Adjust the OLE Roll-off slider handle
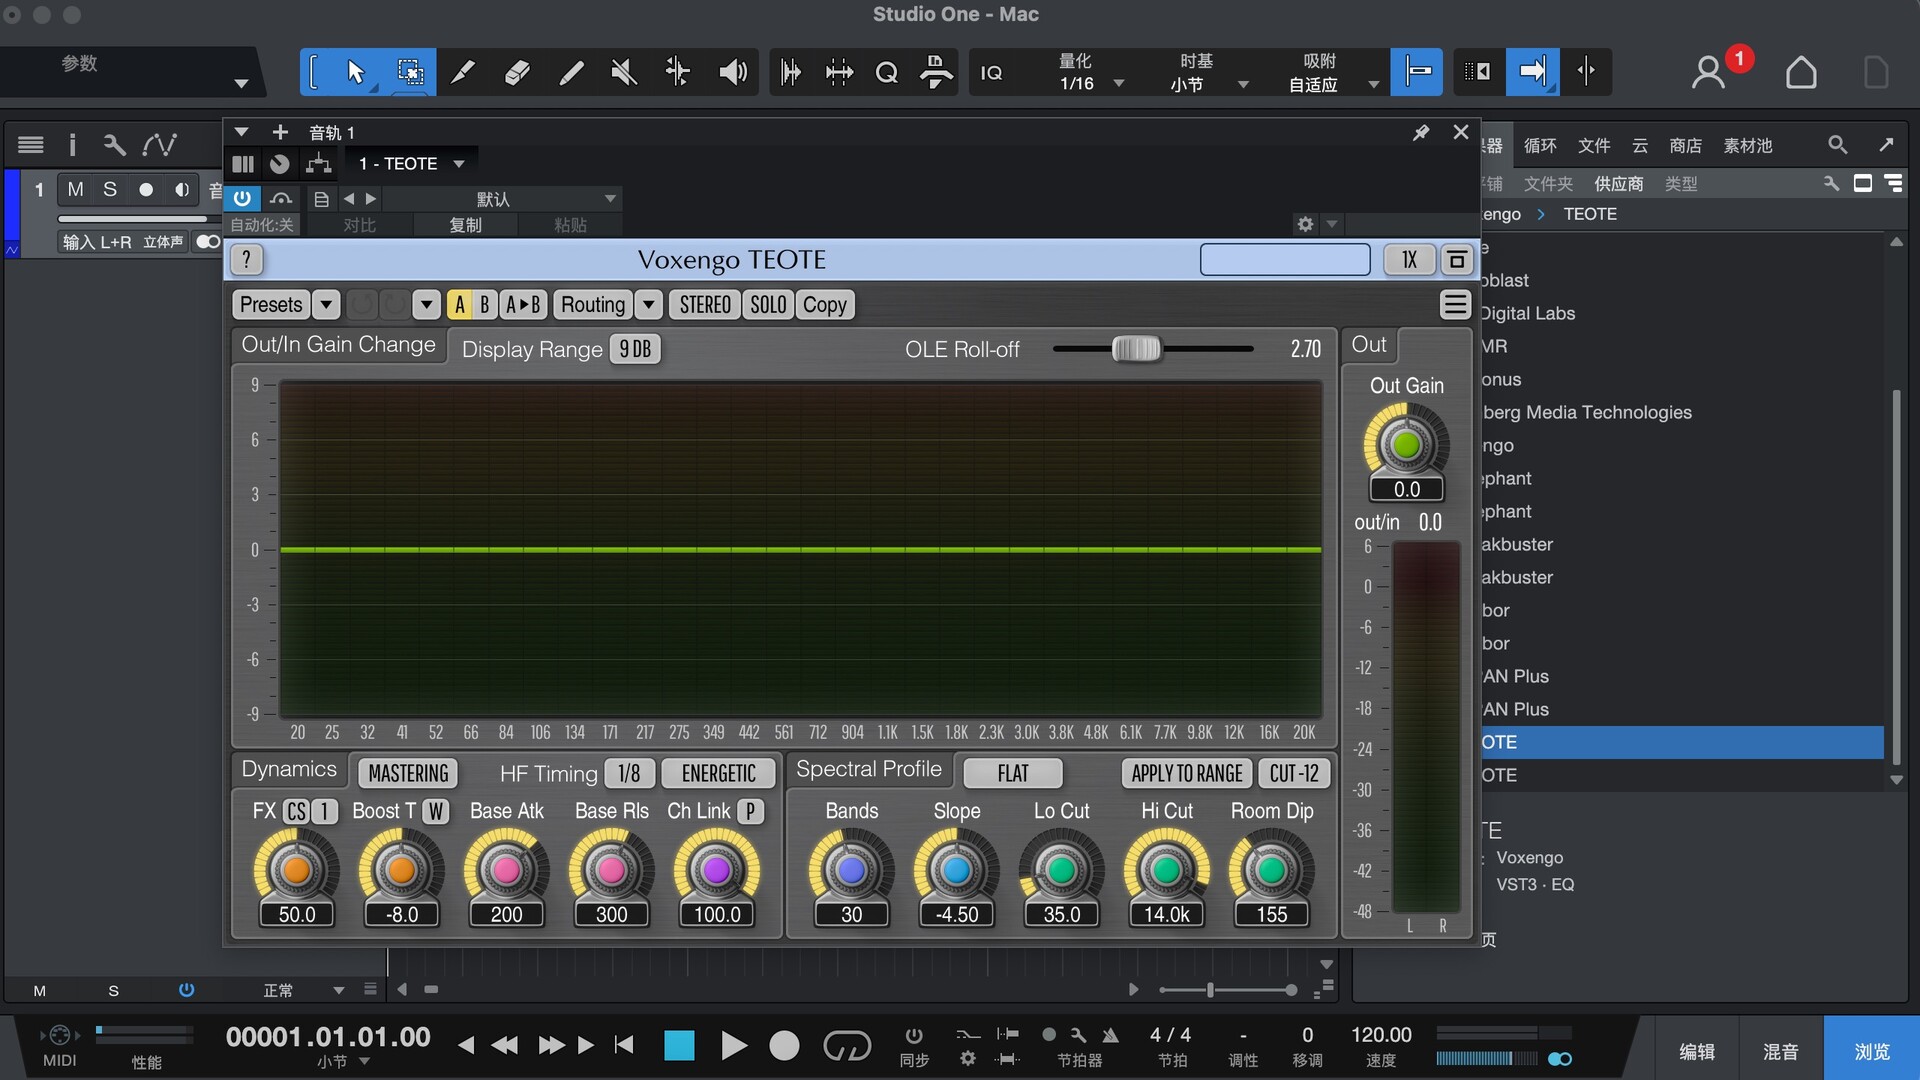 click(x=1136, y=349)
